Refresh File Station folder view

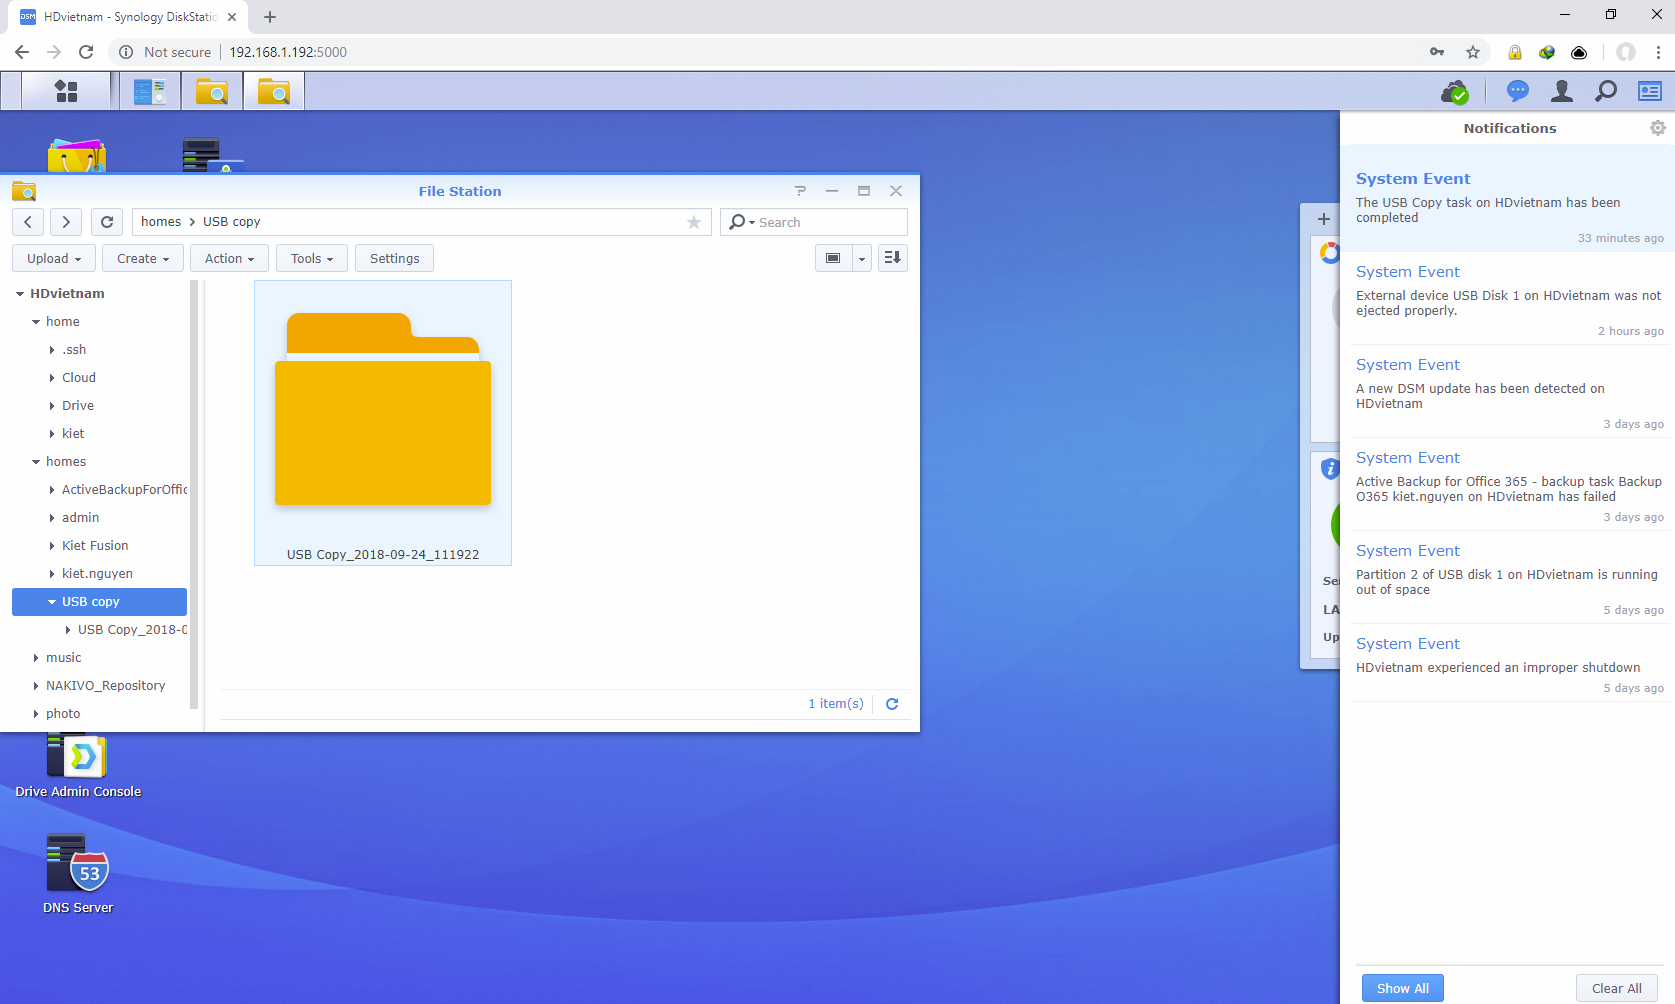pos(107,222)
